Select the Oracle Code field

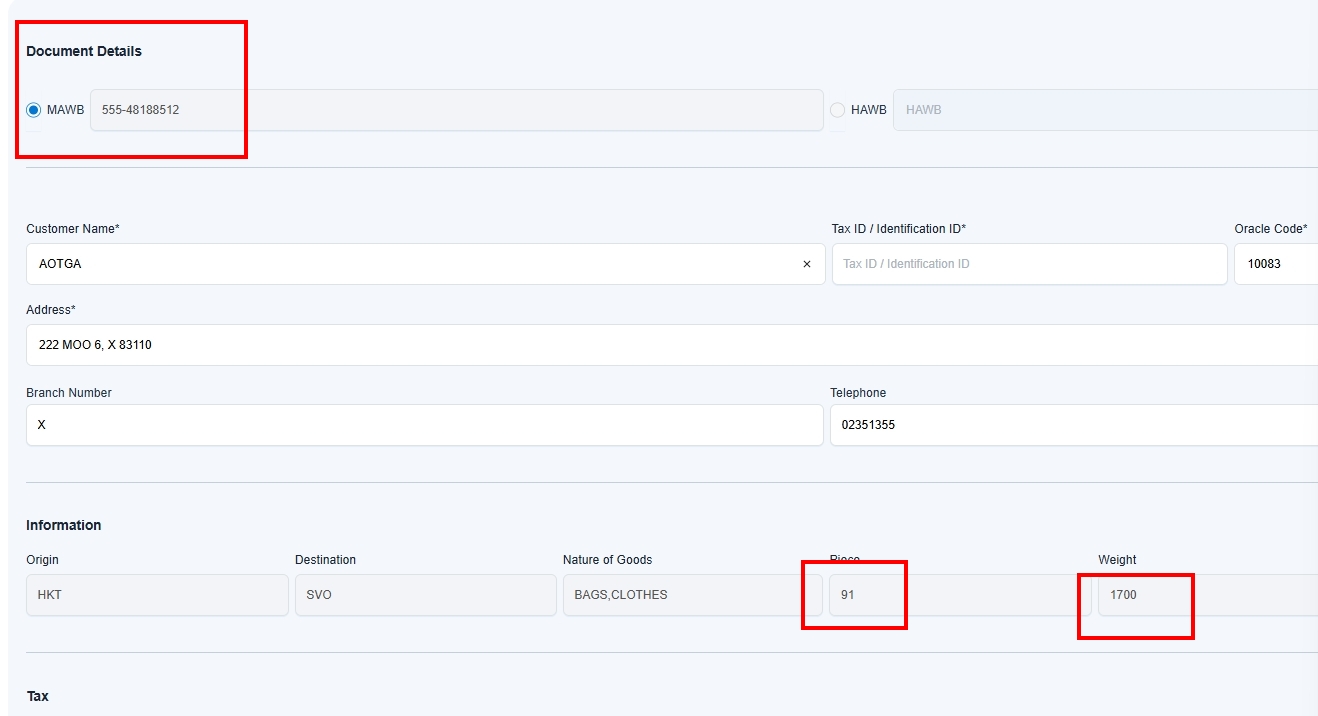point(1276,264)
